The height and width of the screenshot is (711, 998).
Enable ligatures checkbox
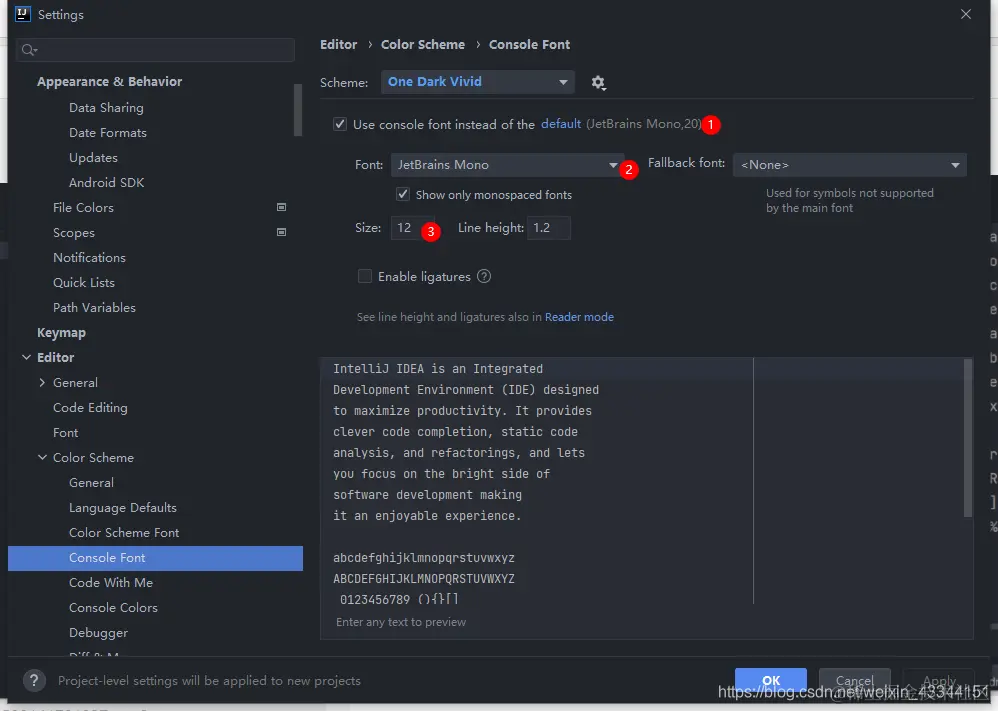[365, 276]
